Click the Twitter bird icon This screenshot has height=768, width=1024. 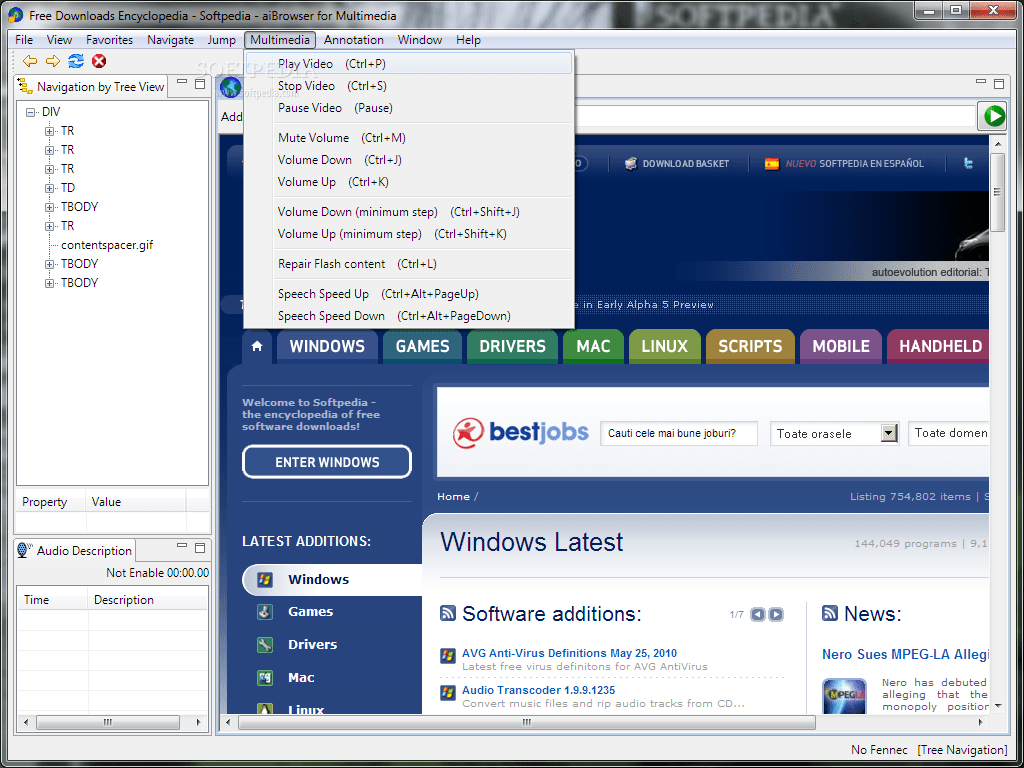(968, 163)
